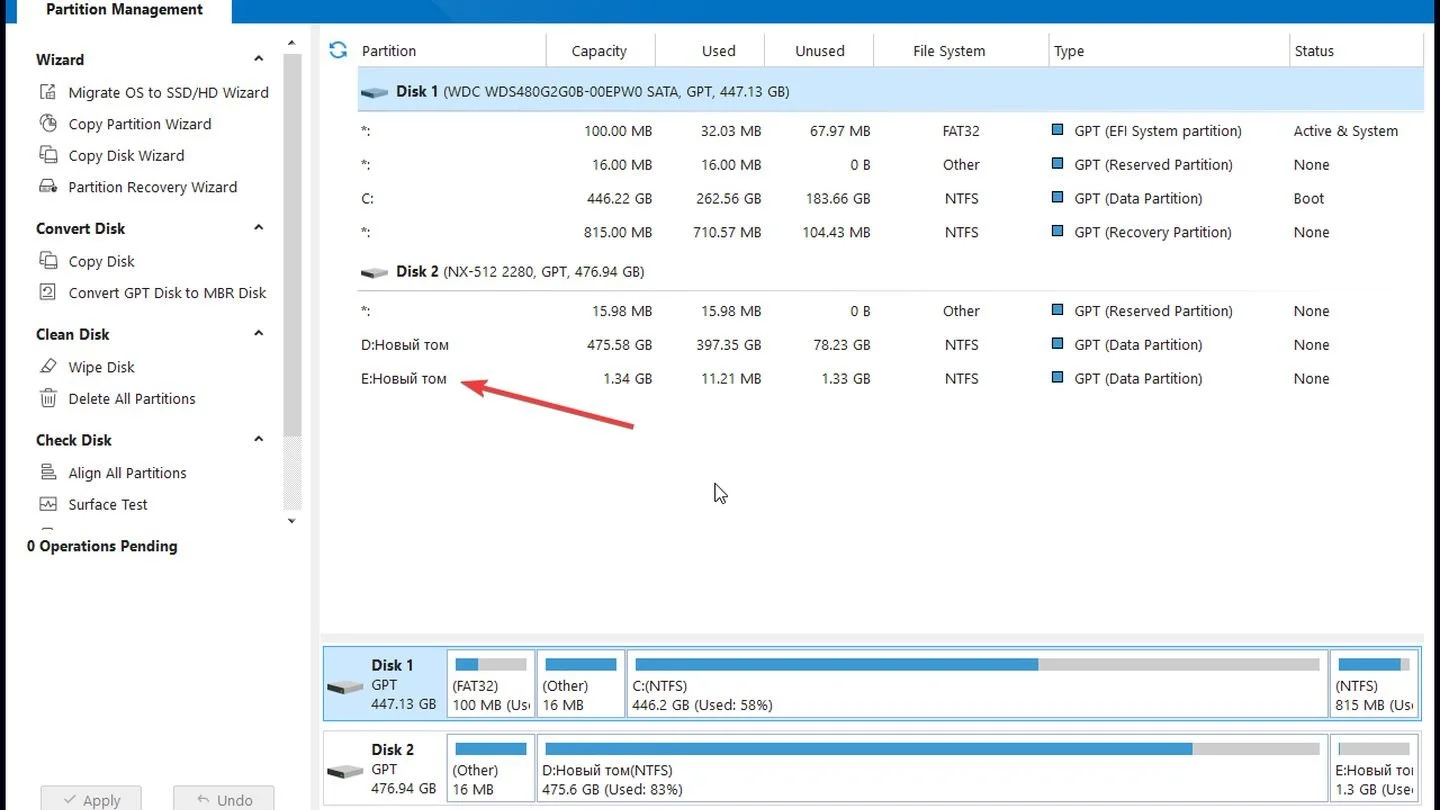Click the Partition Recovery Wizard icon
Image resolution: width=1440 pixels, height=810 pixels.
click(47, 187)
